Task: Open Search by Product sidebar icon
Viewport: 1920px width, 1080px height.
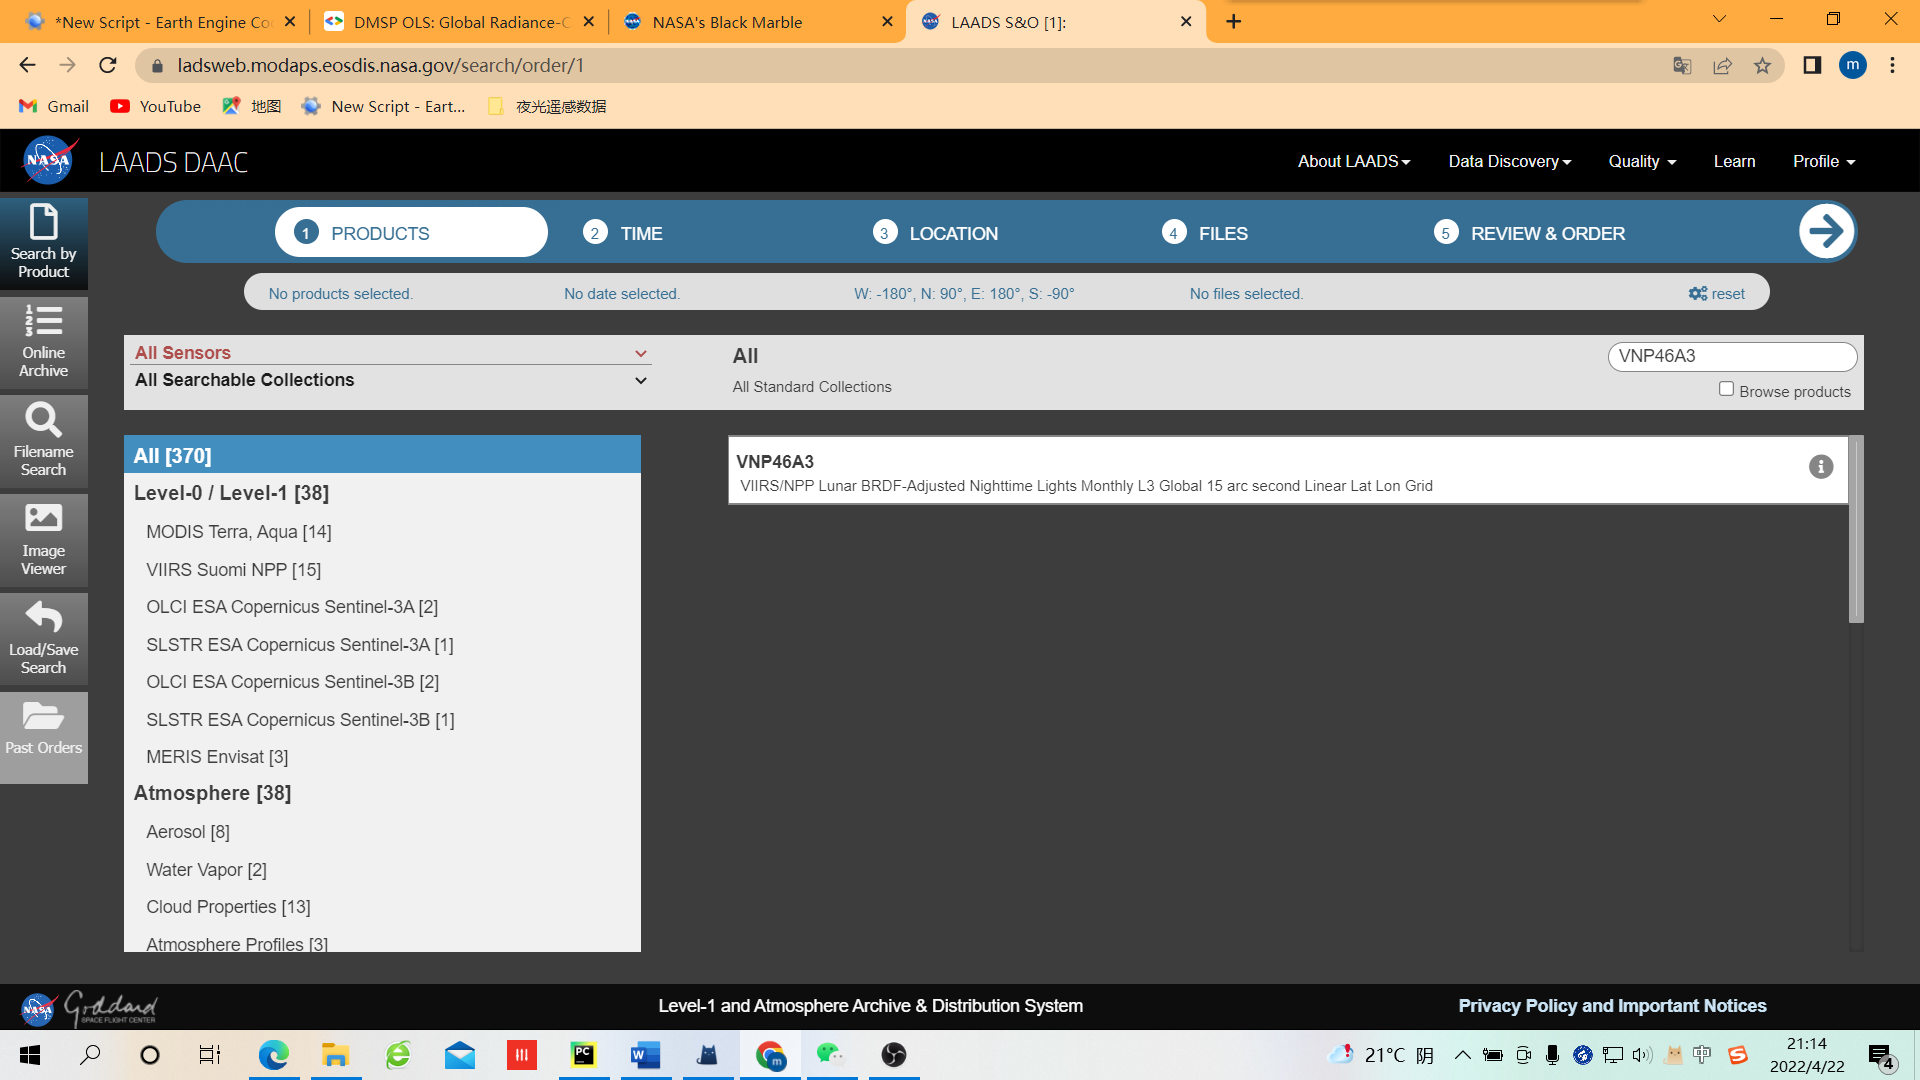Action: click(x=43, y=243)
